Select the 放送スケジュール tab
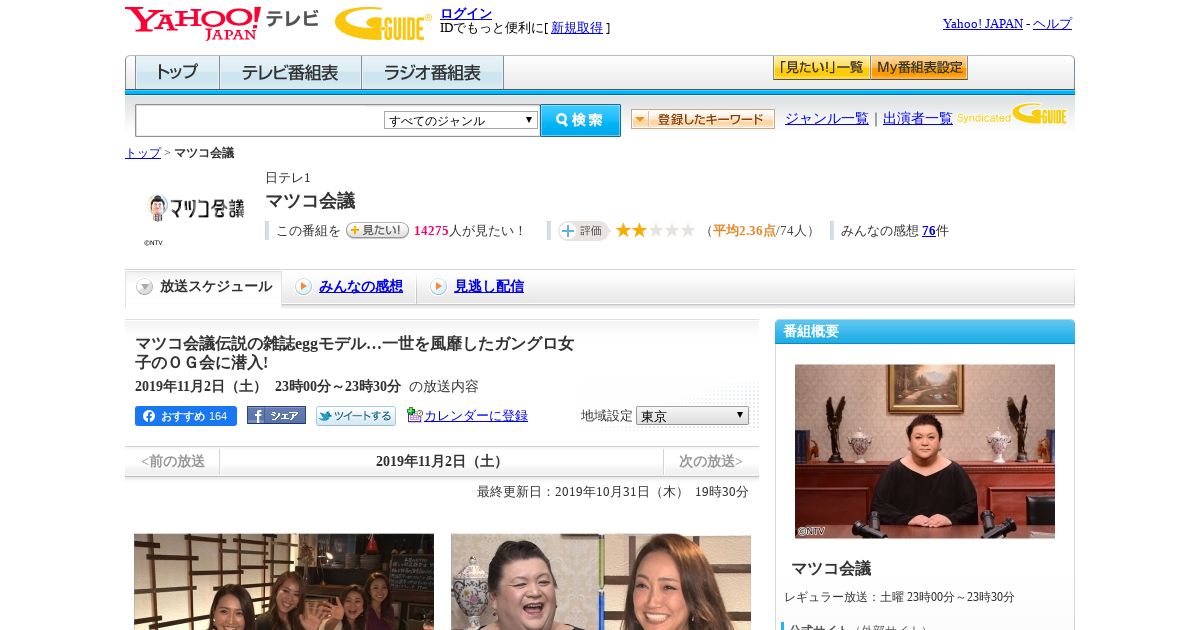1200x630 pixels. [203, 287]
